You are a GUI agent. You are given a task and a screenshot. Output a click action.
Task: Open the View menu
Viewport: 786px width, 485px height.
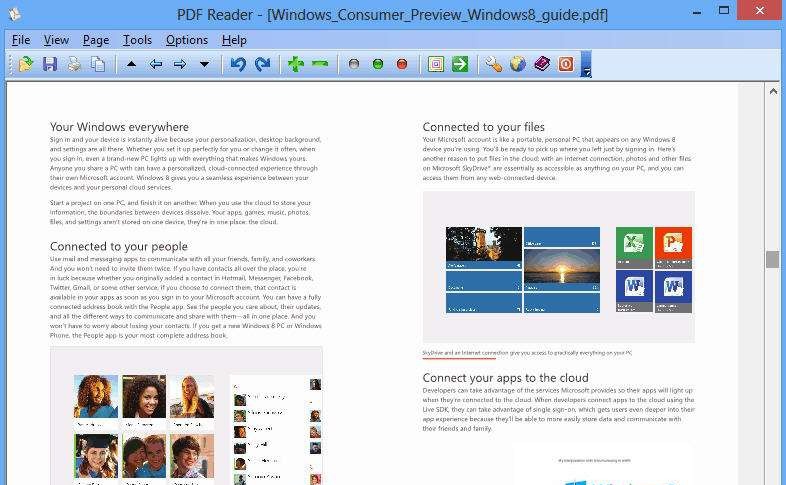[56, 40]
